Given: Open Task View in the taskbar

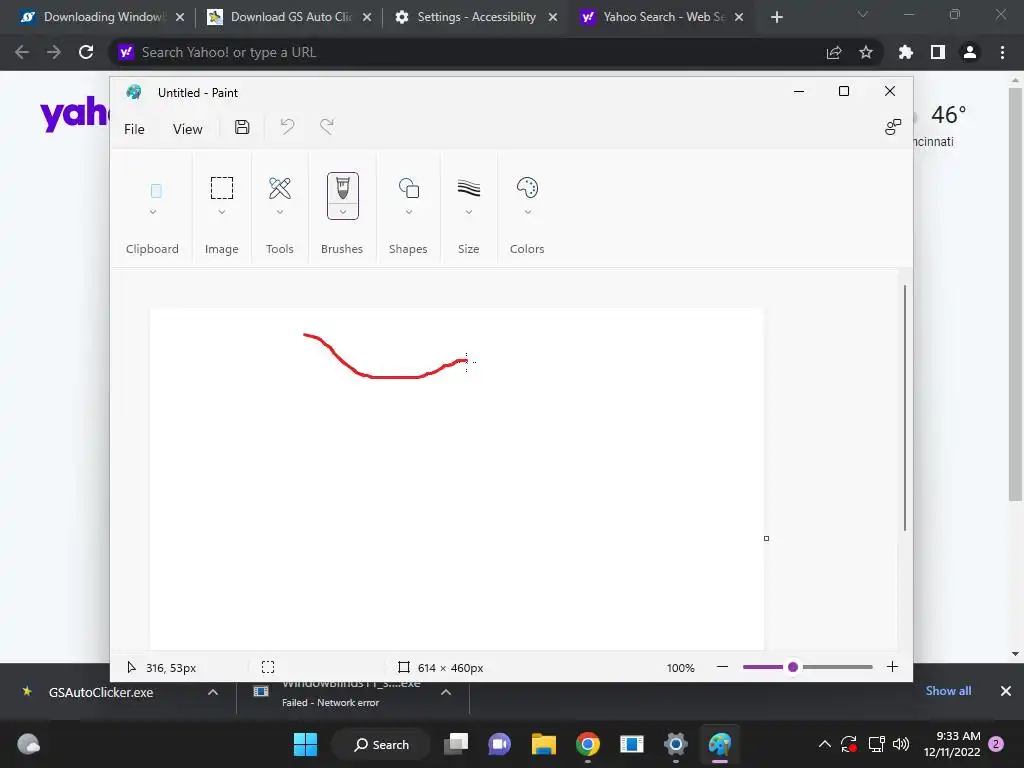Looking at the screenshot, I should point(456,744).
